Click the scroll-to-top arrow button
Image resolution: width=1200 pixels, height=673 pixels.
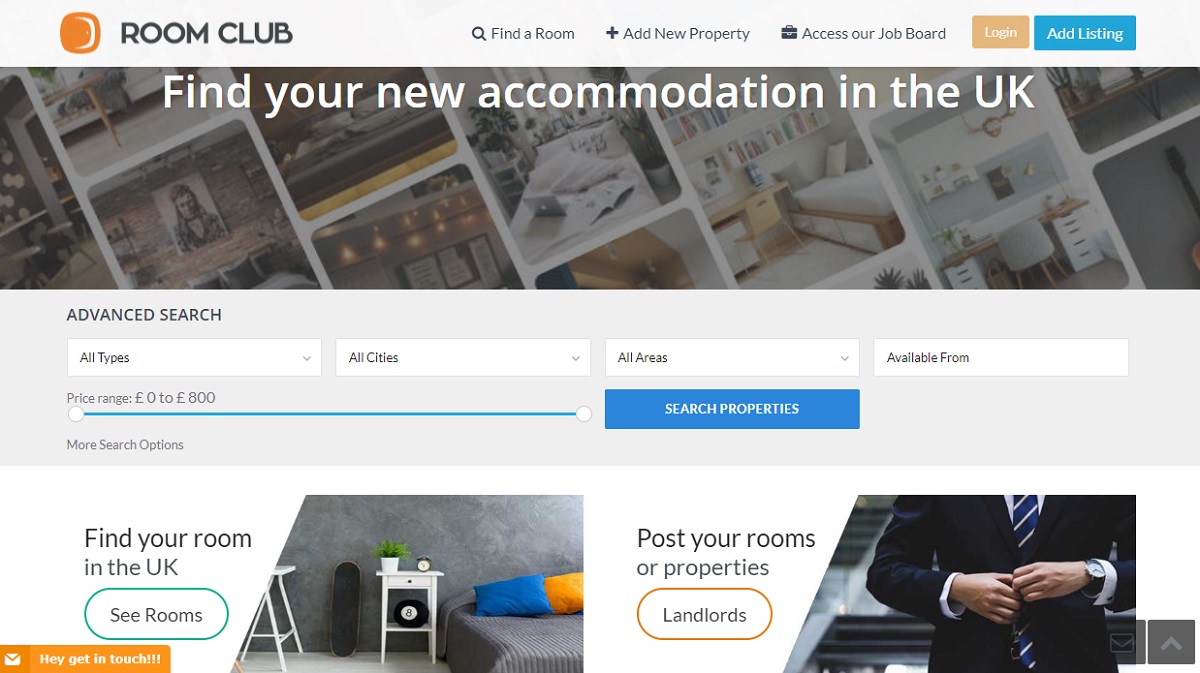[1171, 644]
